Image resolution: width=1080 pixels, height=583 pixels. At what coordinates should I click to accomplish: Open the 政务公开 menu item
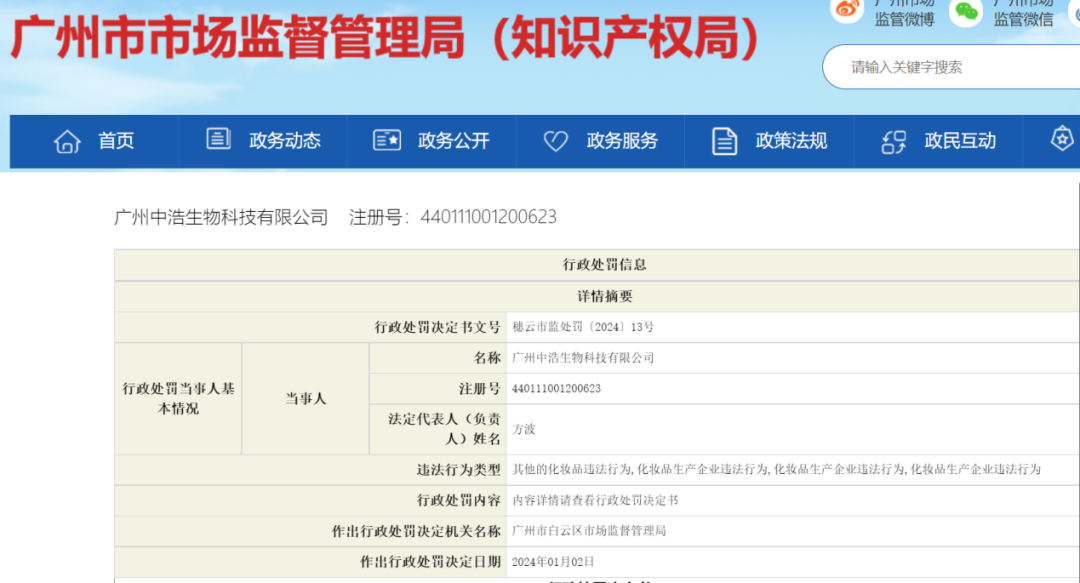click(454, 141)
